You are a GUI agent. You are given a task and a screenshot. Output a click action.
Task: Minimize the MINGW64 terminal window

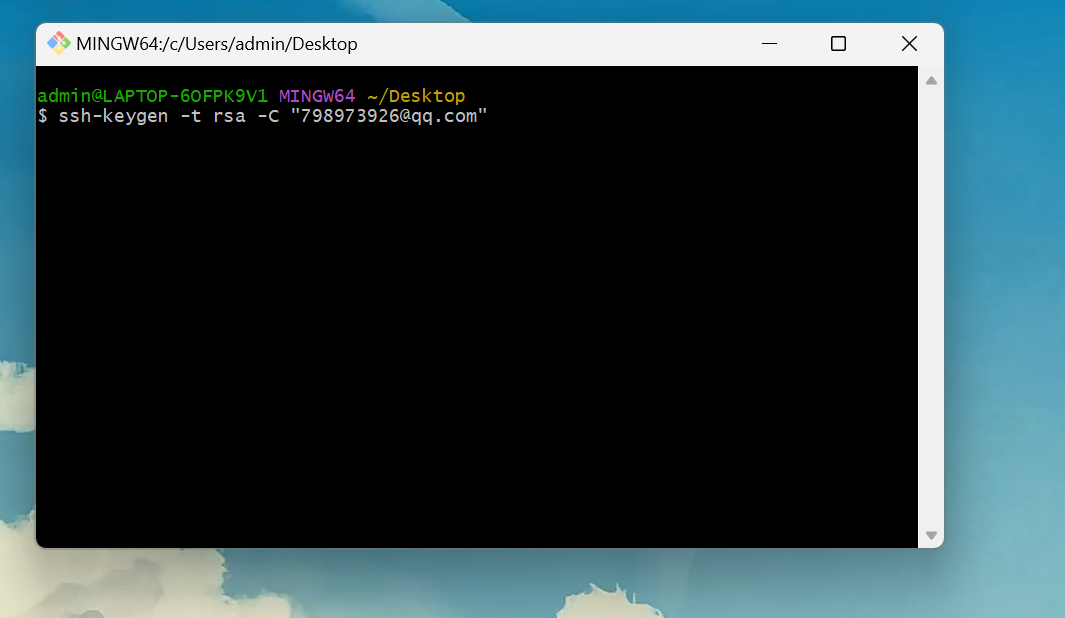point(769,44)
